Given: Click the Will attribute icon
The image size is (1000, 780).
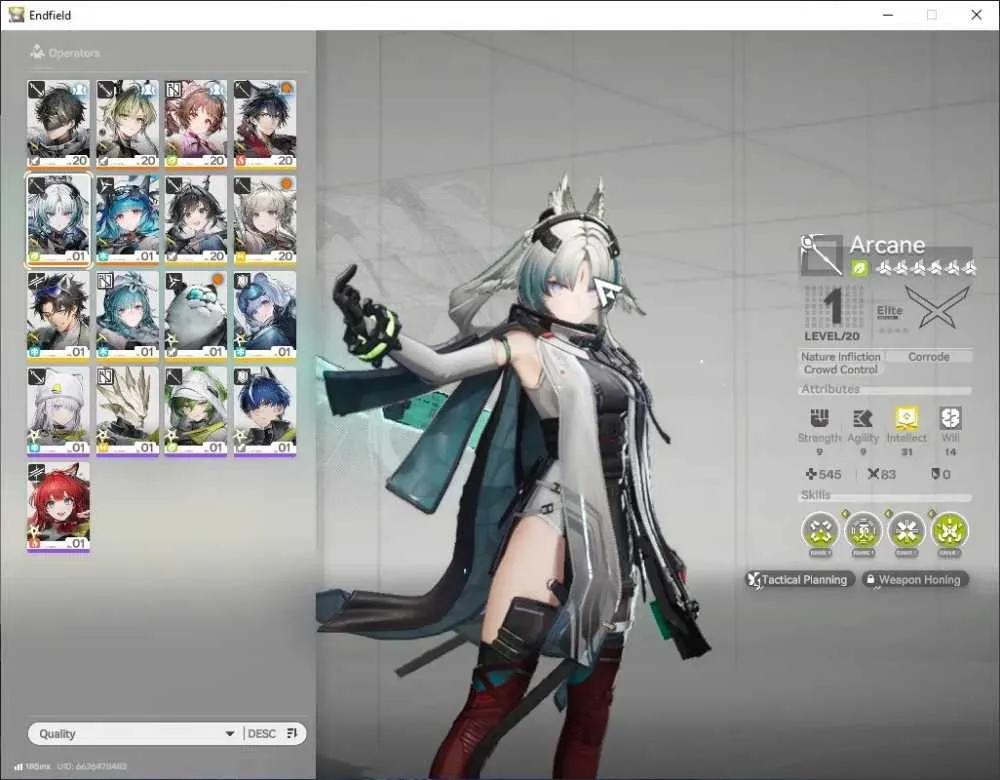Looking at the screenshot, I should (x=950, y=418).
